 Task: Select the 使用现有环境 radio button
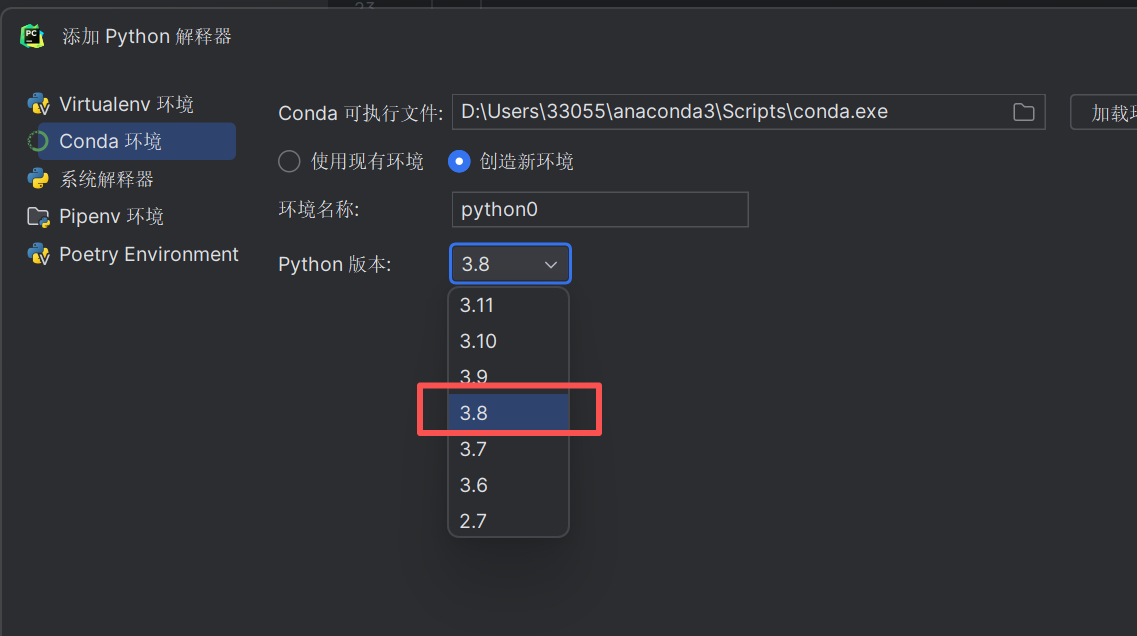point(289,161)
